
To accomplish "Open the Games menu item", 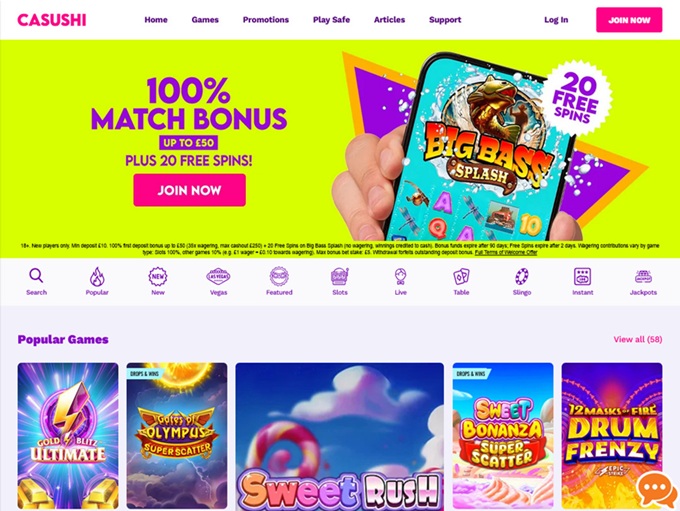I will (205, 20).
